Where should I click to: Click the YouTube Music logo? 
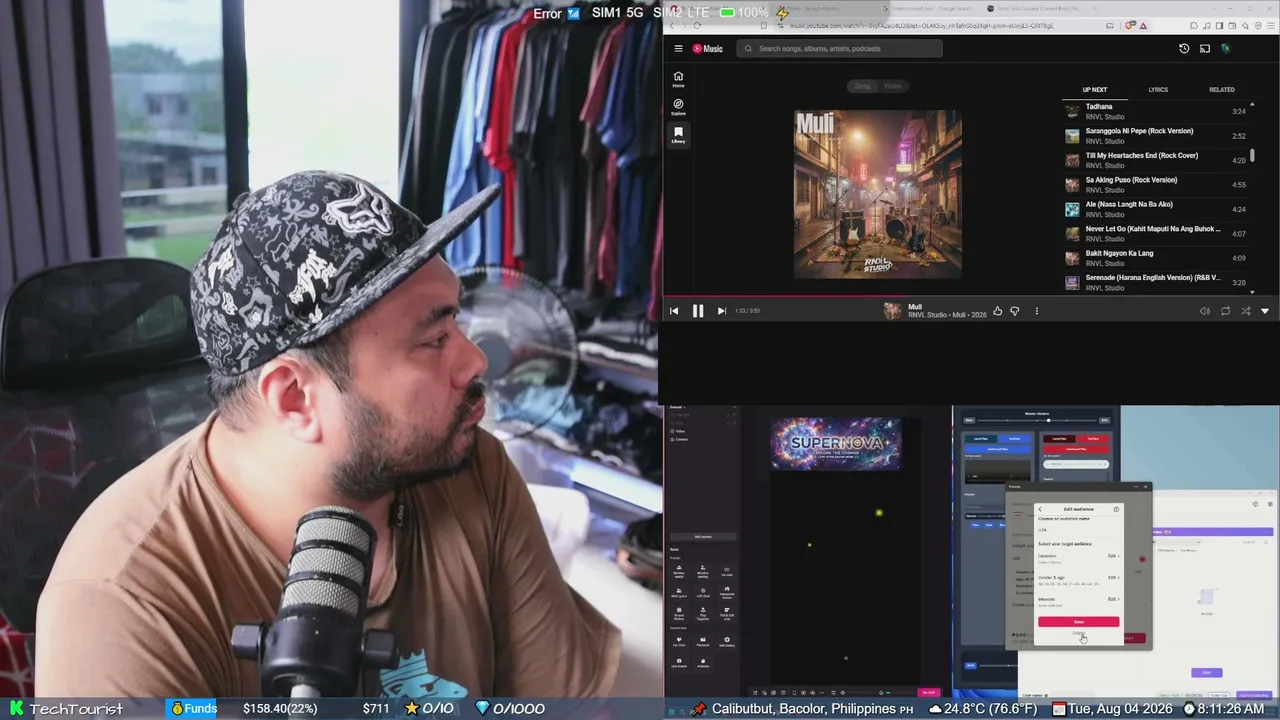click(708, 48)
